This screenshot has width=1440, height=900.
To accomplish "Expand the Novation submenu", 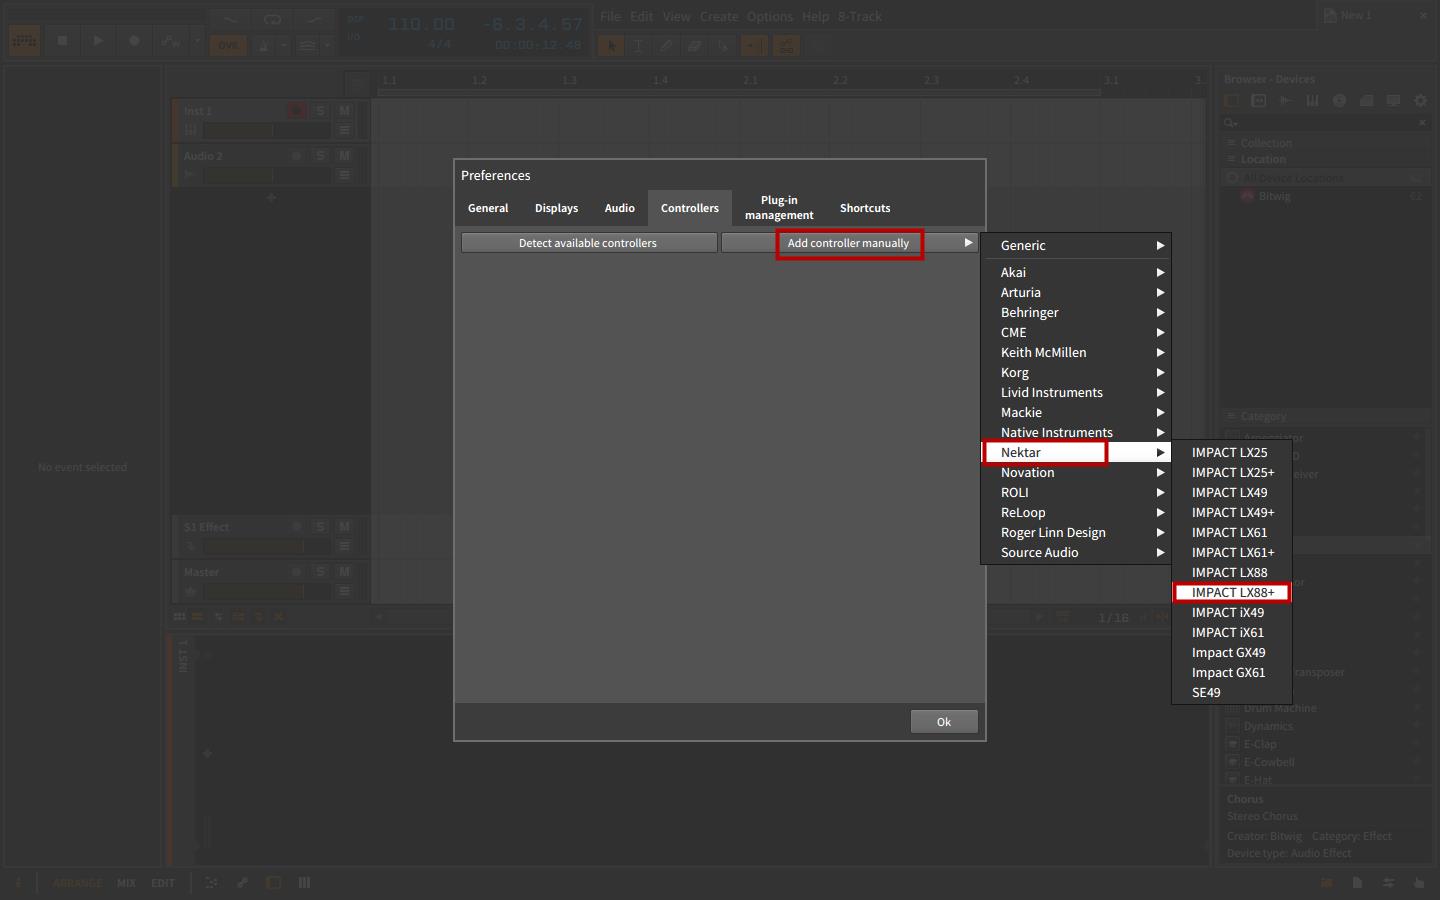I will [1075, 472].
